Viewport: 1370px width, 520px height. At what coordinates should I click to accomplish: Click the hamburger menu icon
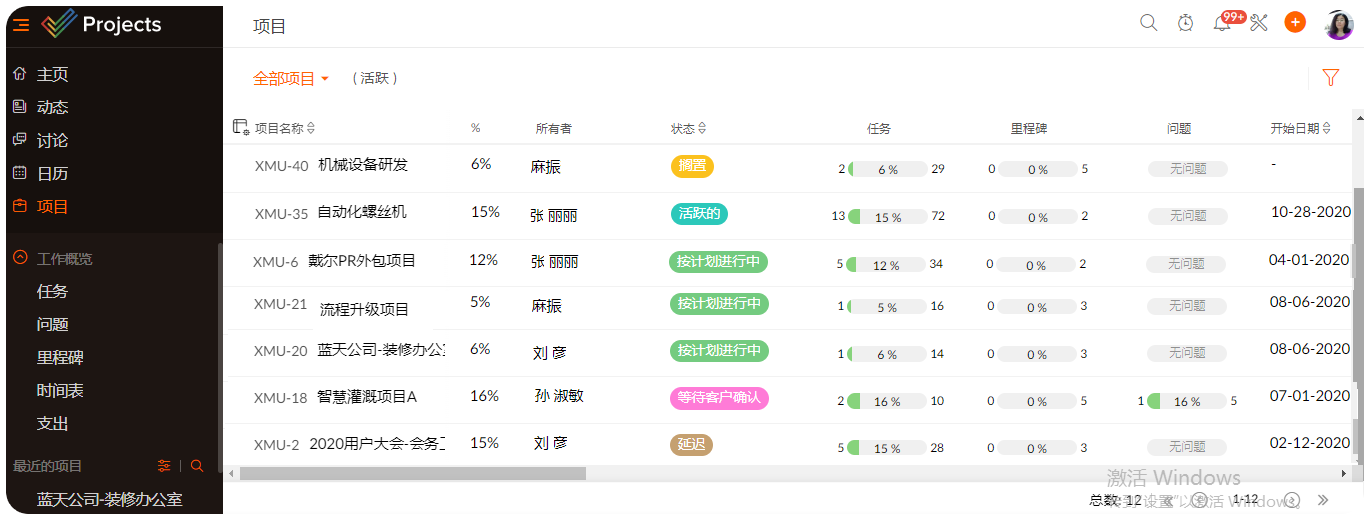tap(21, 25)
